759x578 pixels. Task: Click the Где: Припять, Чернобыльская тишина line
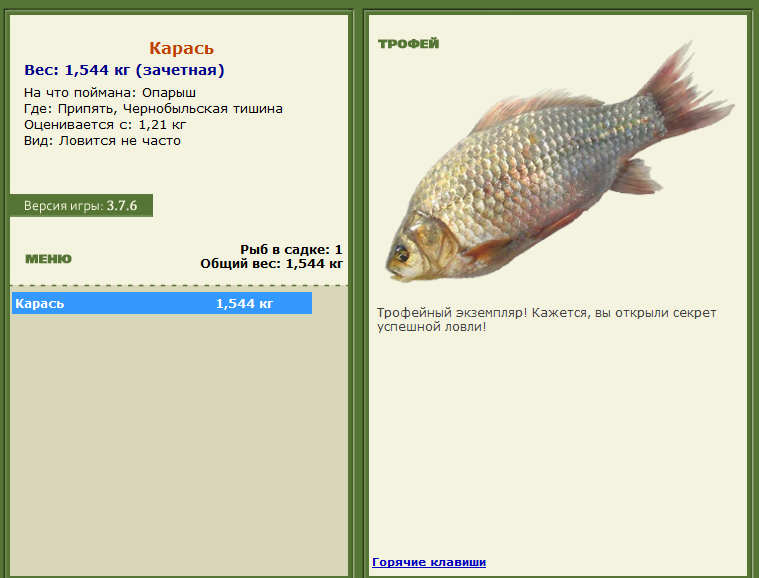pyautogui.click(x=153, y=108)
